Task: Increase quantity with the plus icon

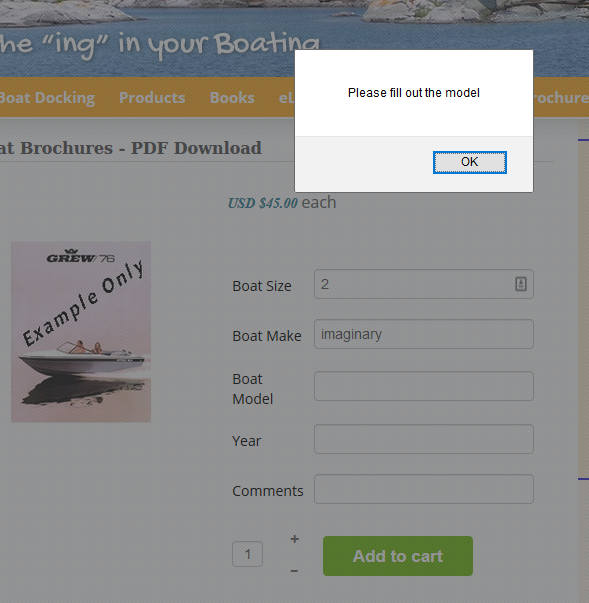Action: click(x=294, y=539)
